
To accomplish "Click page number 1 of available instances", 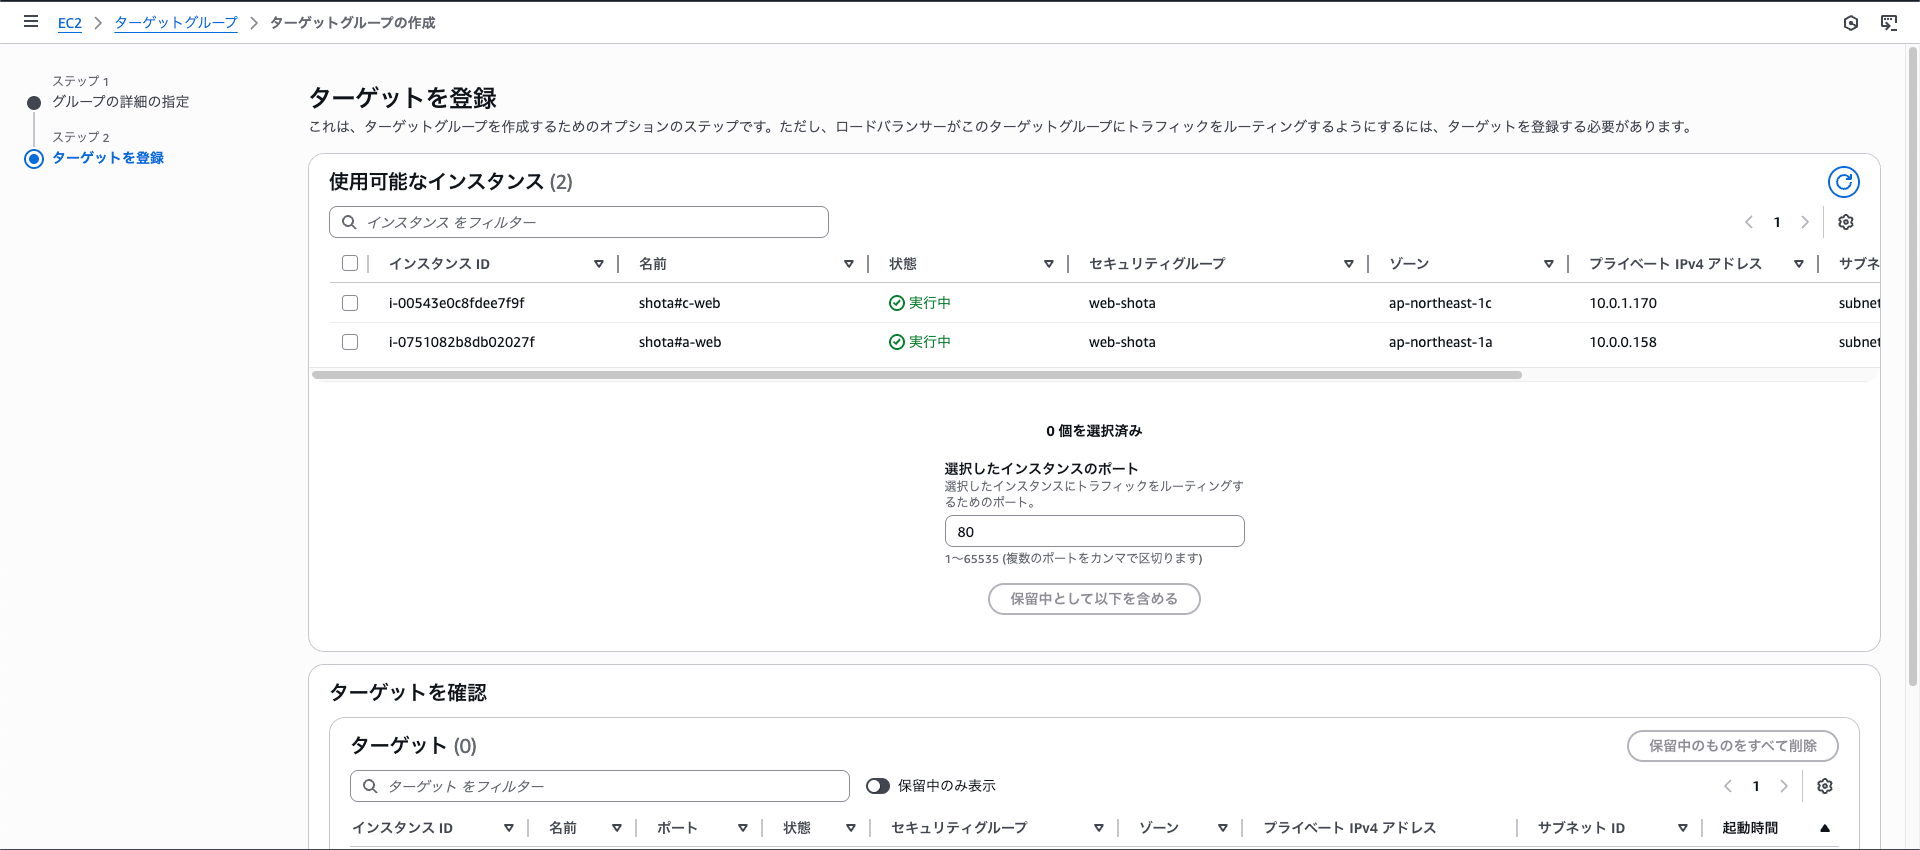I will point(1777,222).
